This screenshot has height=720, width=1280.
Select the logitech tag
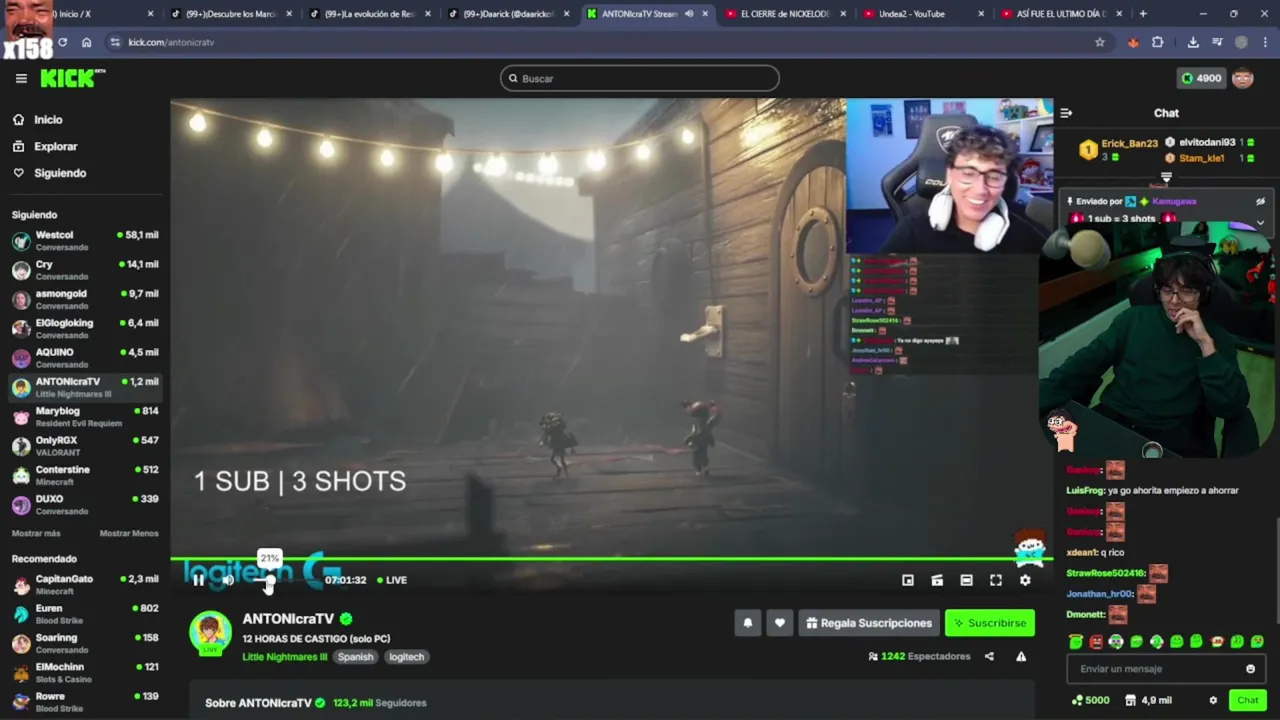406,657
